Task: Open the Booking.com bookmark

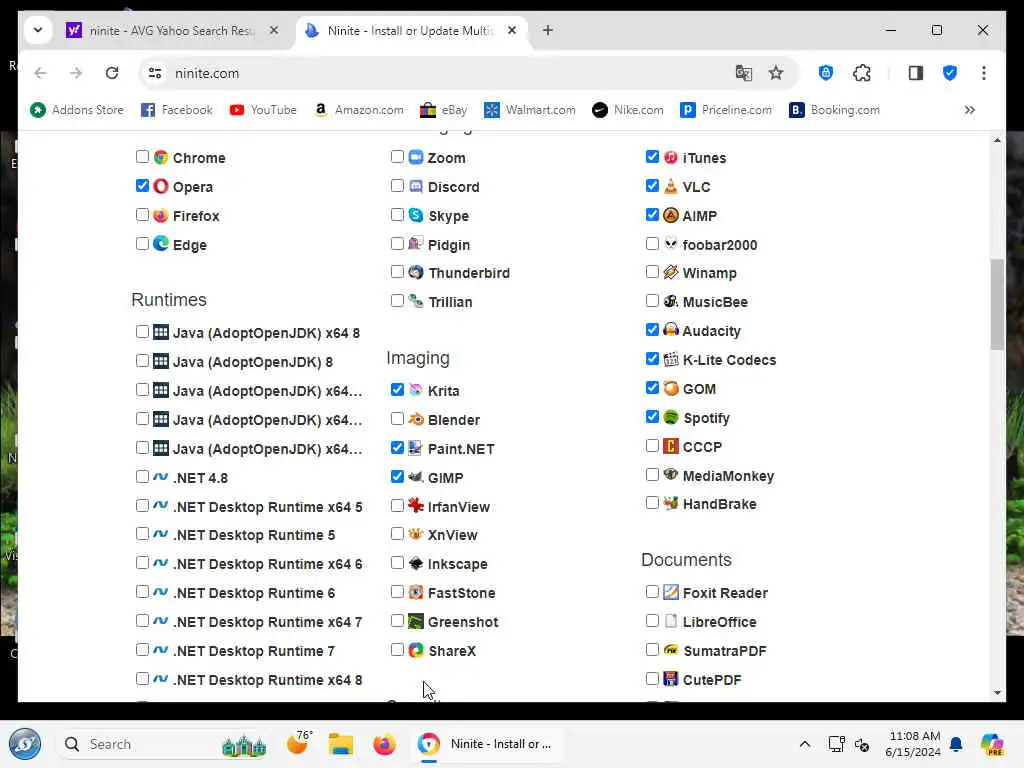Action: coord(835,110)
